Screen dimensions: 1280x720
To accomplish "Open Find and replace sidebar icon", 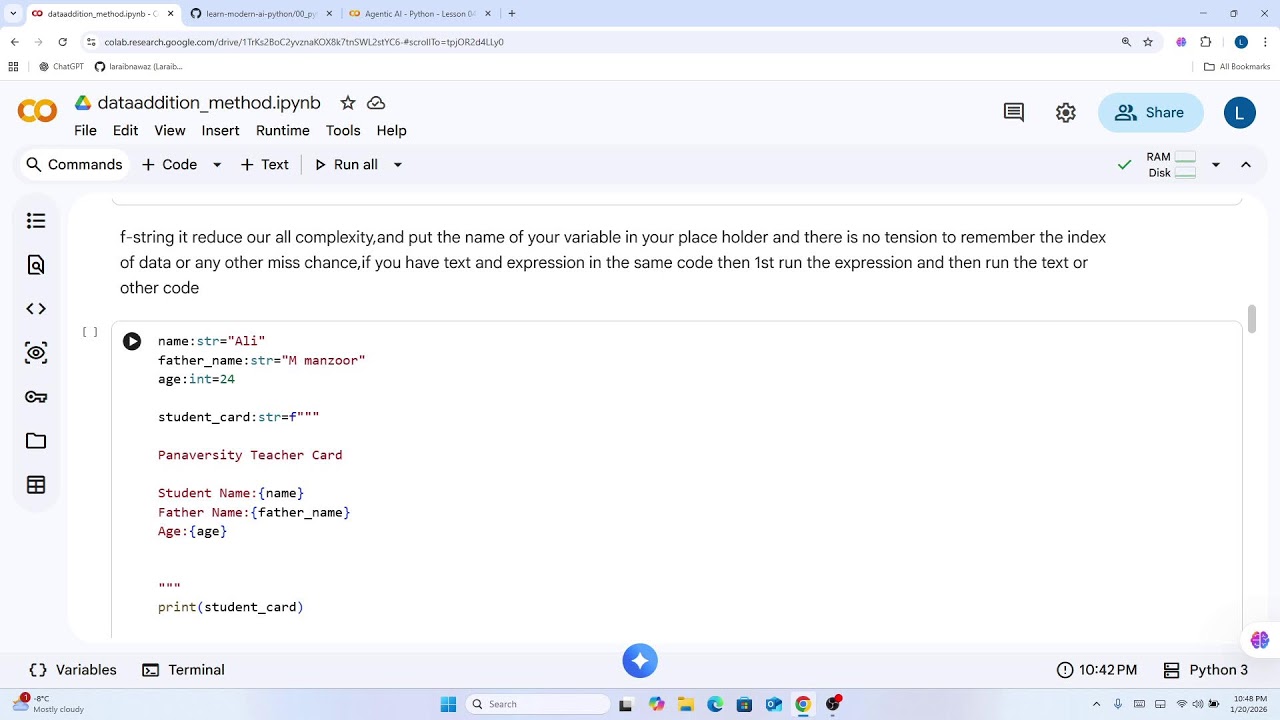I will pos(36,265).
